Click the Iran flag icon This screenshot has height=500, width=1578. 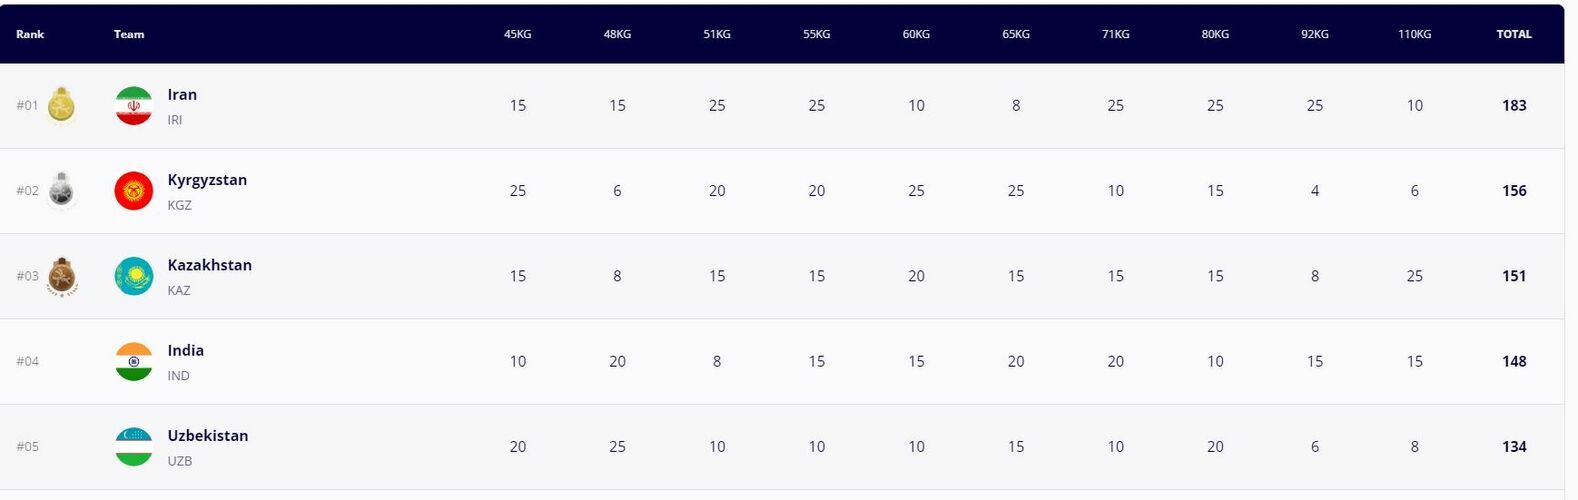[134, 106]
